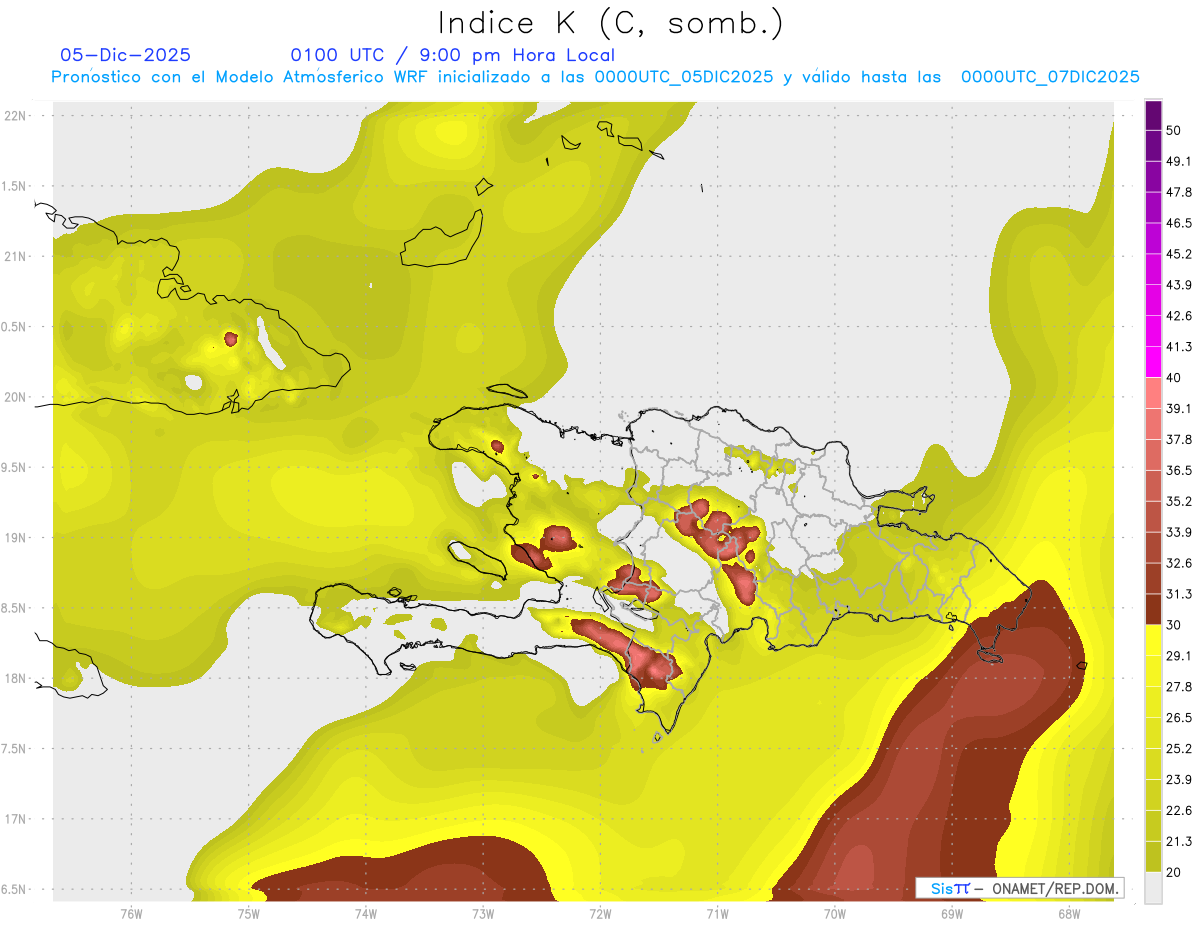
Task: Click the legend value '32.6'
Action: (1178, 563)
